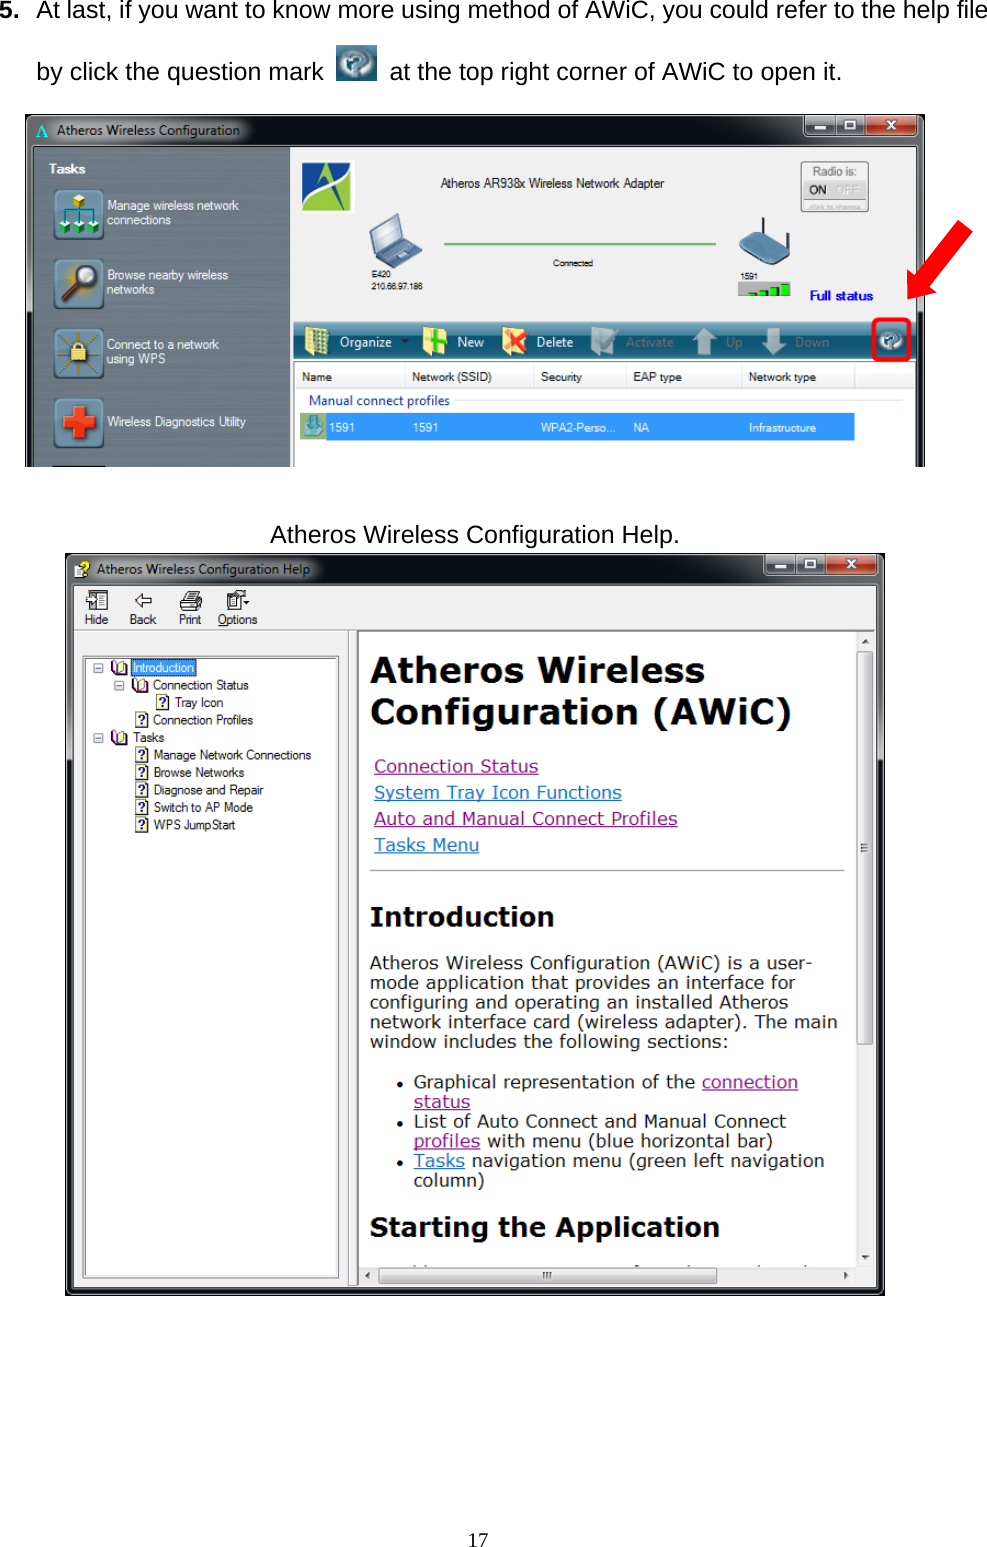Maximize the Atheros Wireless Configuration window
The width and height of the screenshot is (987, 1547).
850,126
